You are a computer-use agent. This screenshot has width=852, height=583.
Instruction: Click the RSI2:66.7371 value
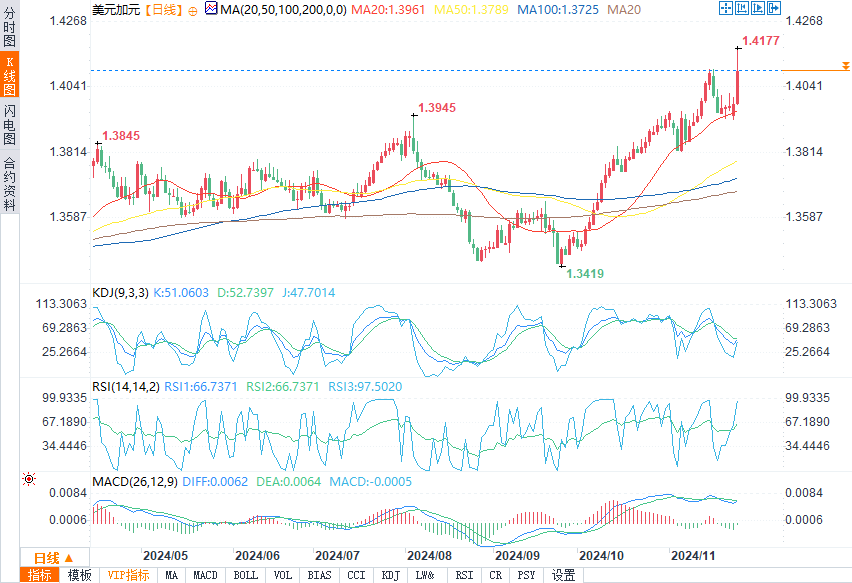283,387
